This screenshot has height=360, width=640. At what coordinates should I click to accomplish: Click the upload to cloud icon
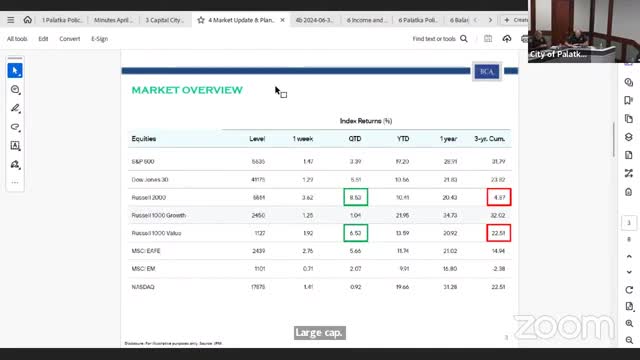[x=507, y=39]
